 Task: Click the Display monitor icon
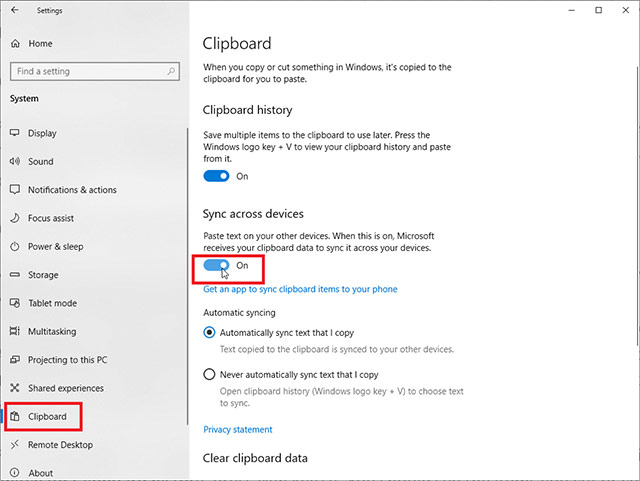[x=15, y=133]
